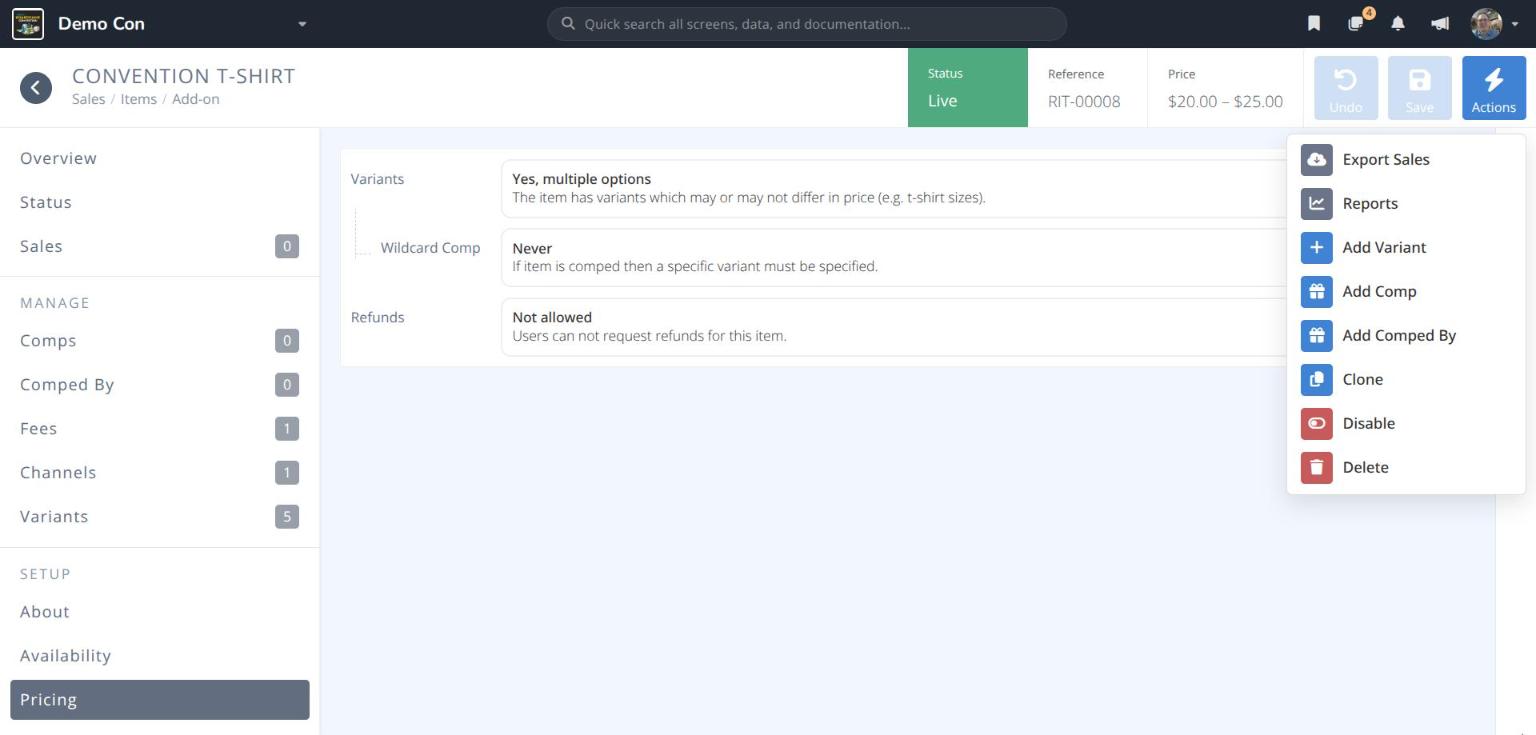Click the Add Comp gift icon
The height and width of the screenshot is (735, 1536).
click(x=1317, y=291)
